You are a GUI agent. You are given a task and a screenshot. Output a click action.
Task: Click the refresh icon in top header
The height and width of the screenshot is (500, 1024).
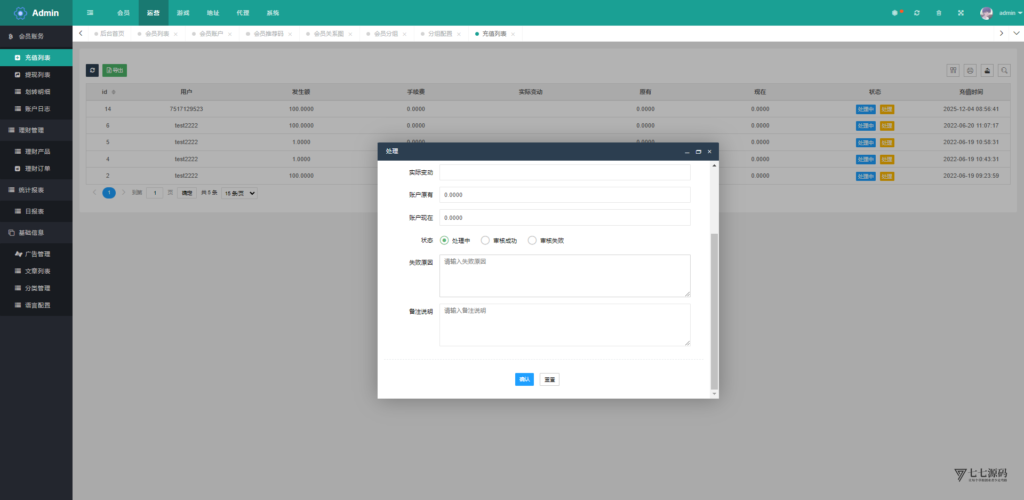[x=916, y=13]
